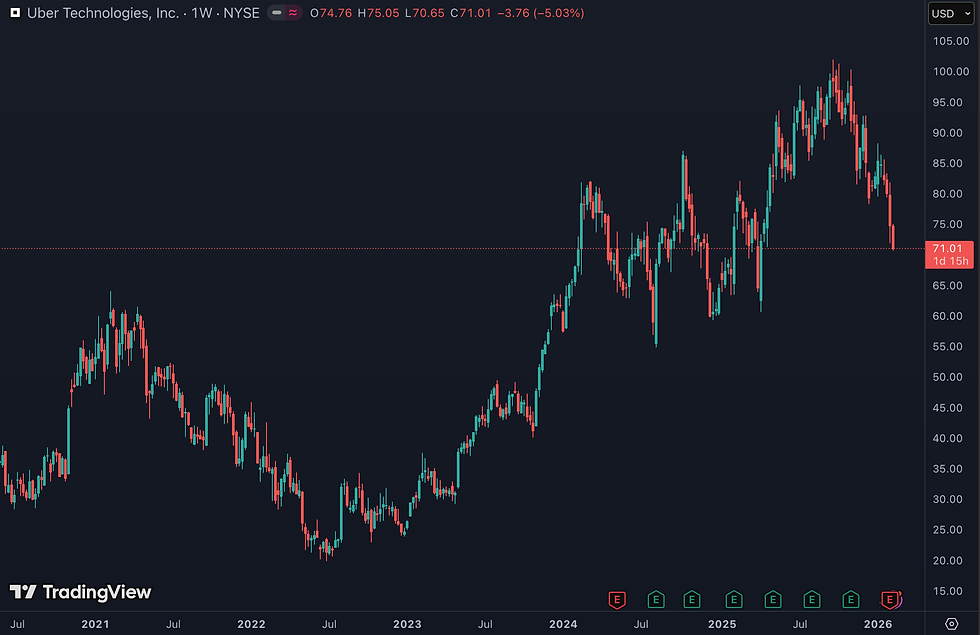Click the 2023 time axis label
This screenshot has width=980, height=635.
pos(407,624)
